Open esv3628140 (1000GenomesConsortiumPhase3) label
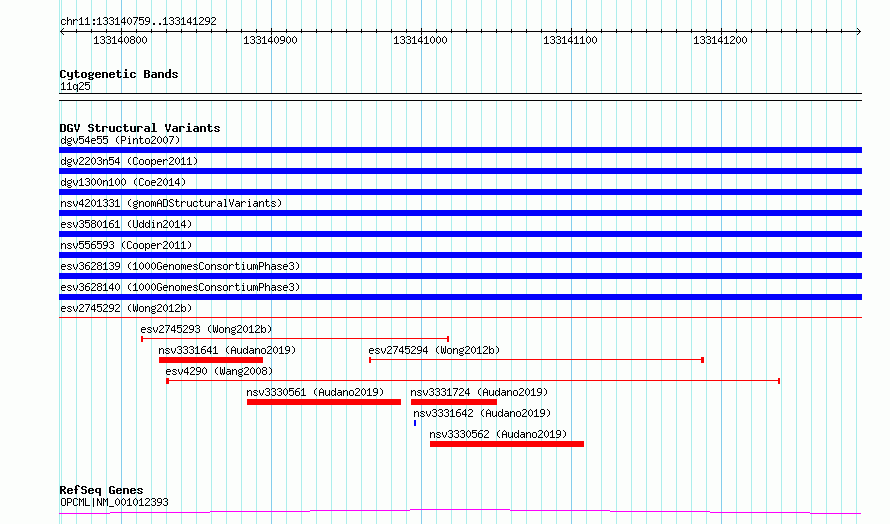The width and height of the screenshot is (890, 524). pyautogui.click(x=180, y=287)
